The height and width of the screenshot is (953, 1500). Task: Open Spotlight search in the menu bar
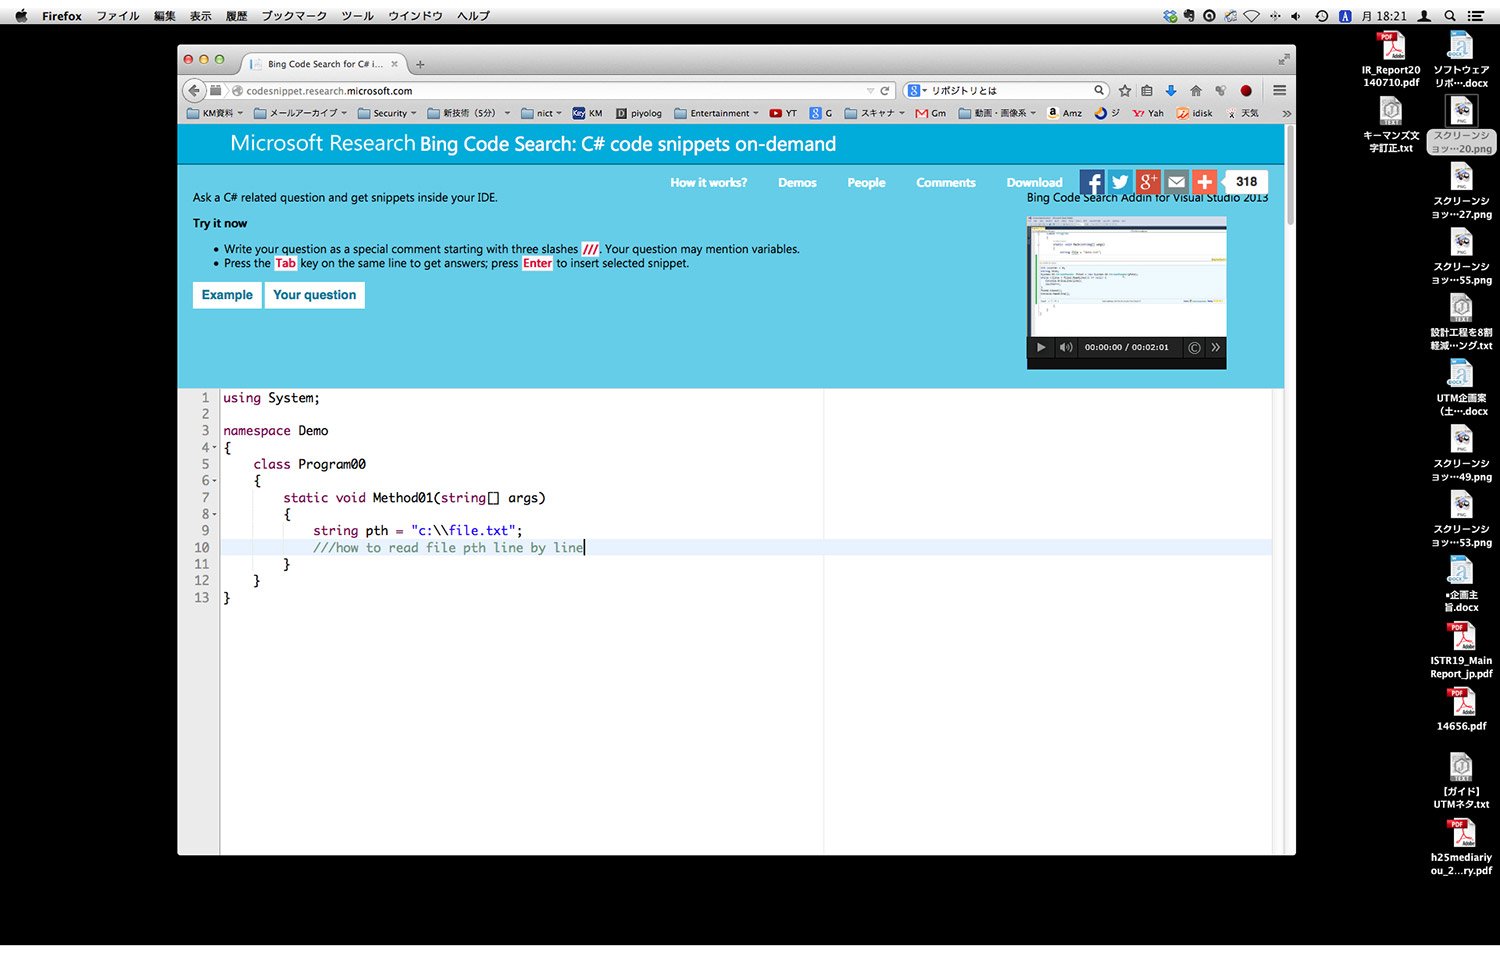[x=1450, y=16]
